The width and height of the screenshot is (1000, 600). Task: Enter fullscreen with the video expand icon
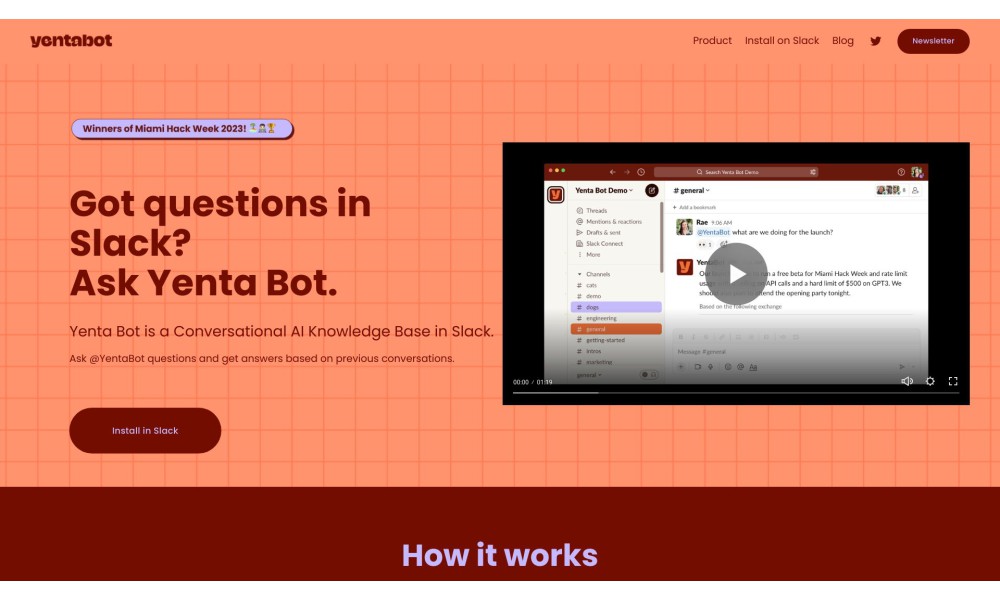(953, 381)
